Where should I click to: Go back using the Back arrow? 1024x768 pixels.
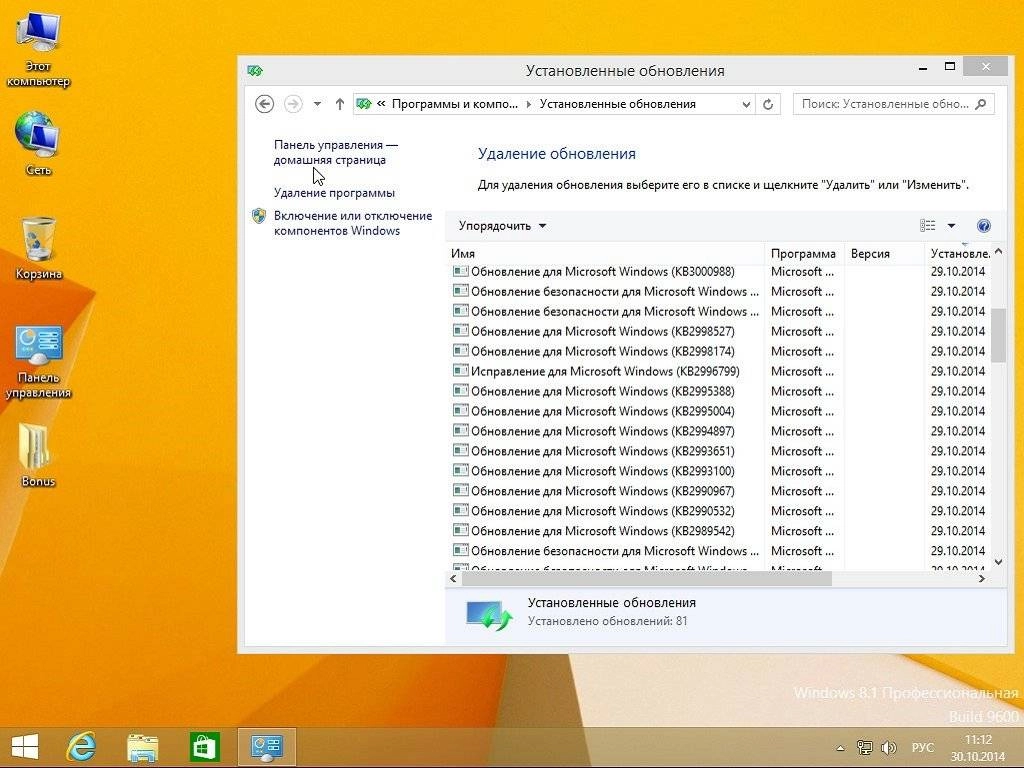264,104
